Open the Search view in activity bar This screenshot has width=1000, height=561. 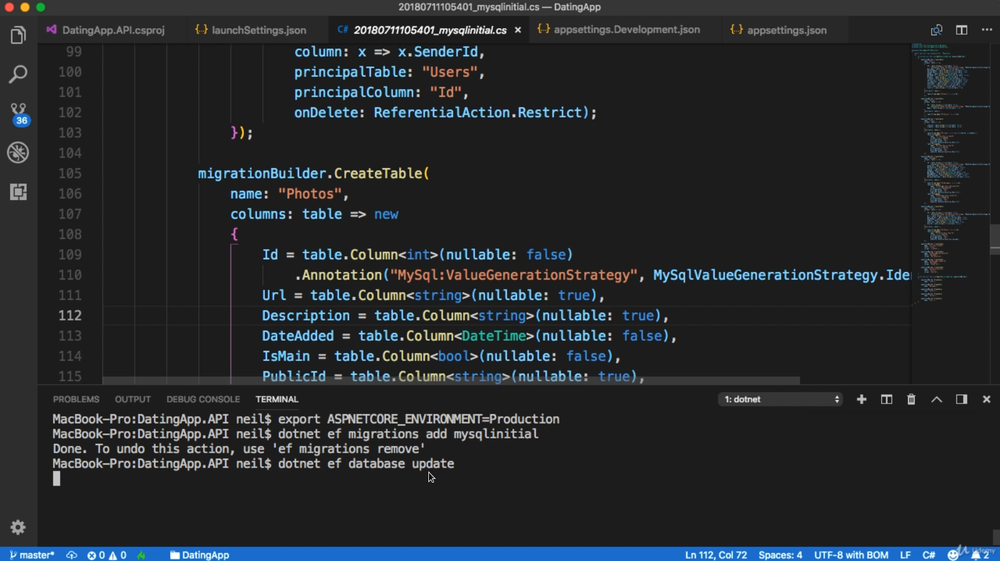pos(18,75)
